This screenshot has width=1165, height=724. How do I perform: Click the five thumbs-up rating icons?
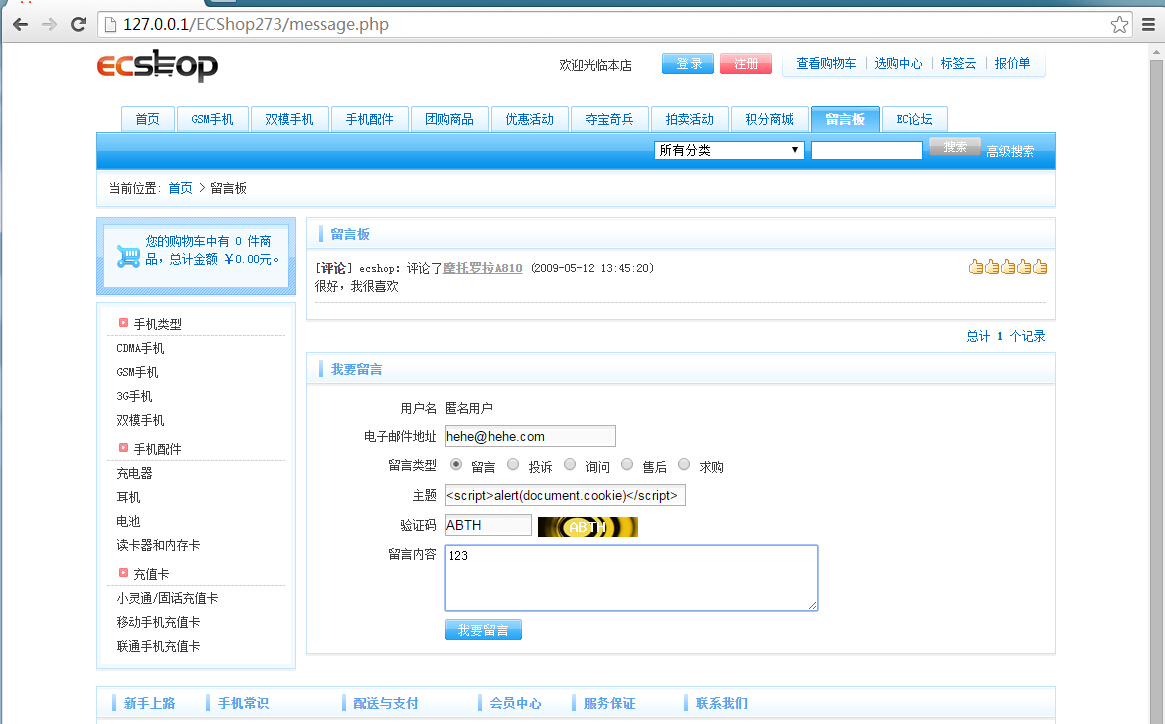[1007, 267]
